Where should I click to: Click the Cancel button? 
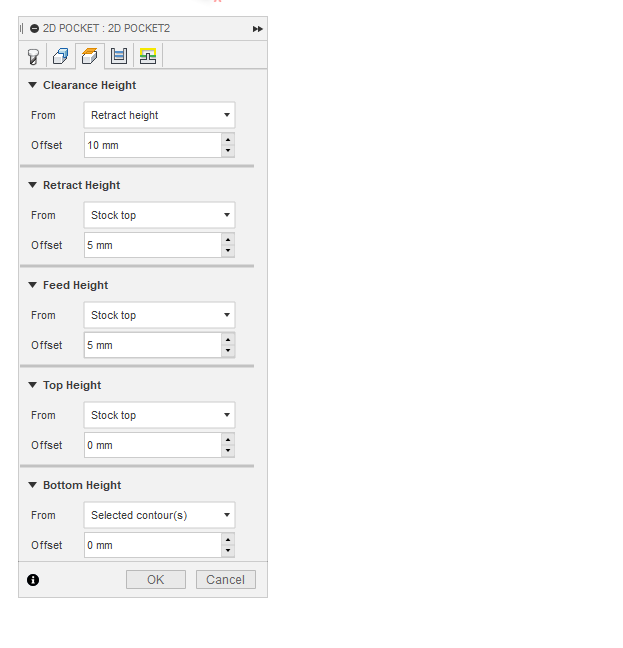tap(226, 580)
